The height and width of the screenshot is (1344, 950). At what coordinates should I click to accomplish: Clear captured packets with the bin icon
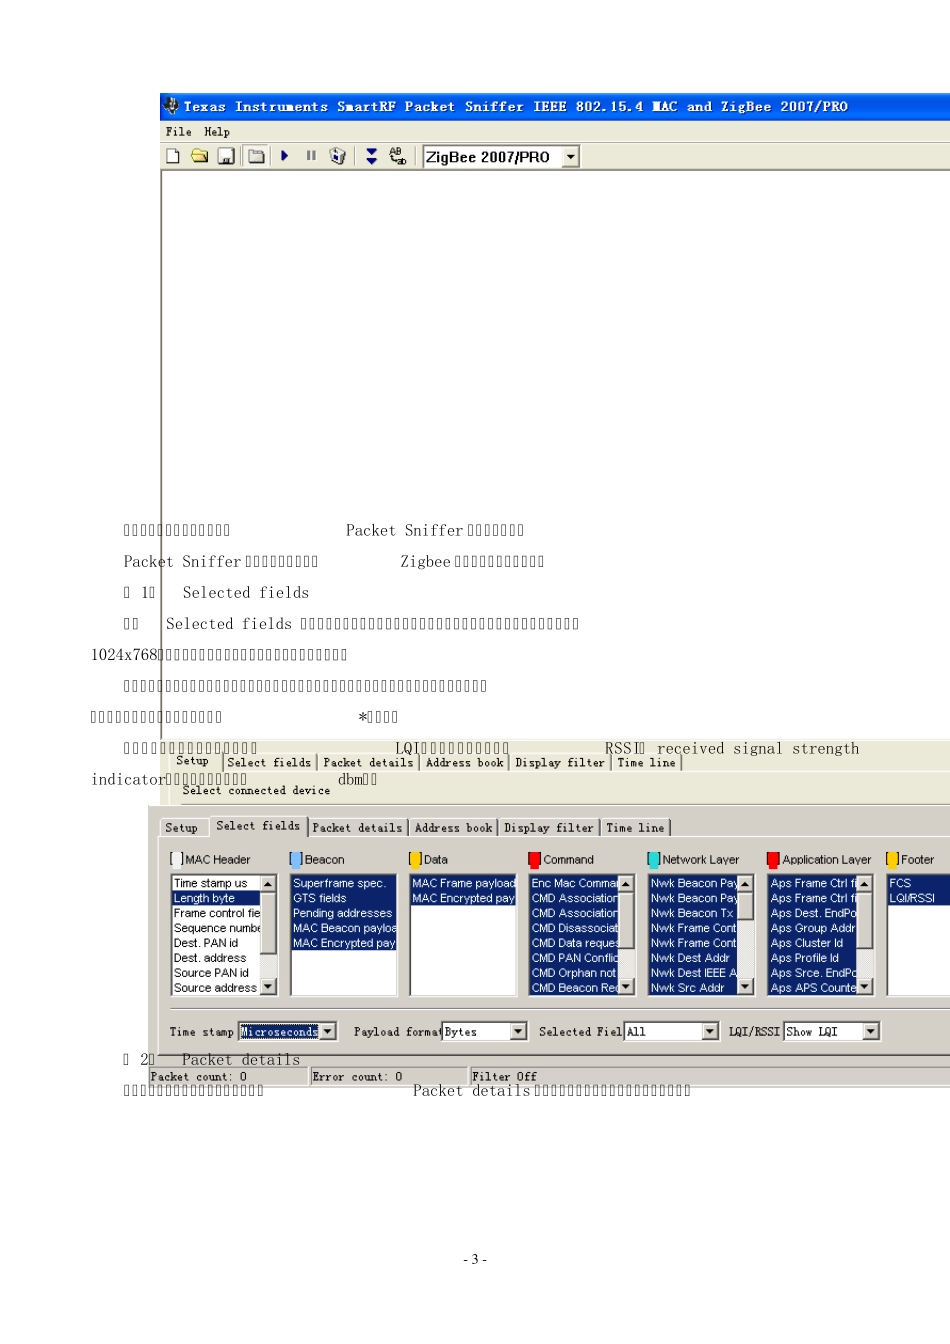click(x=338, y=156)
